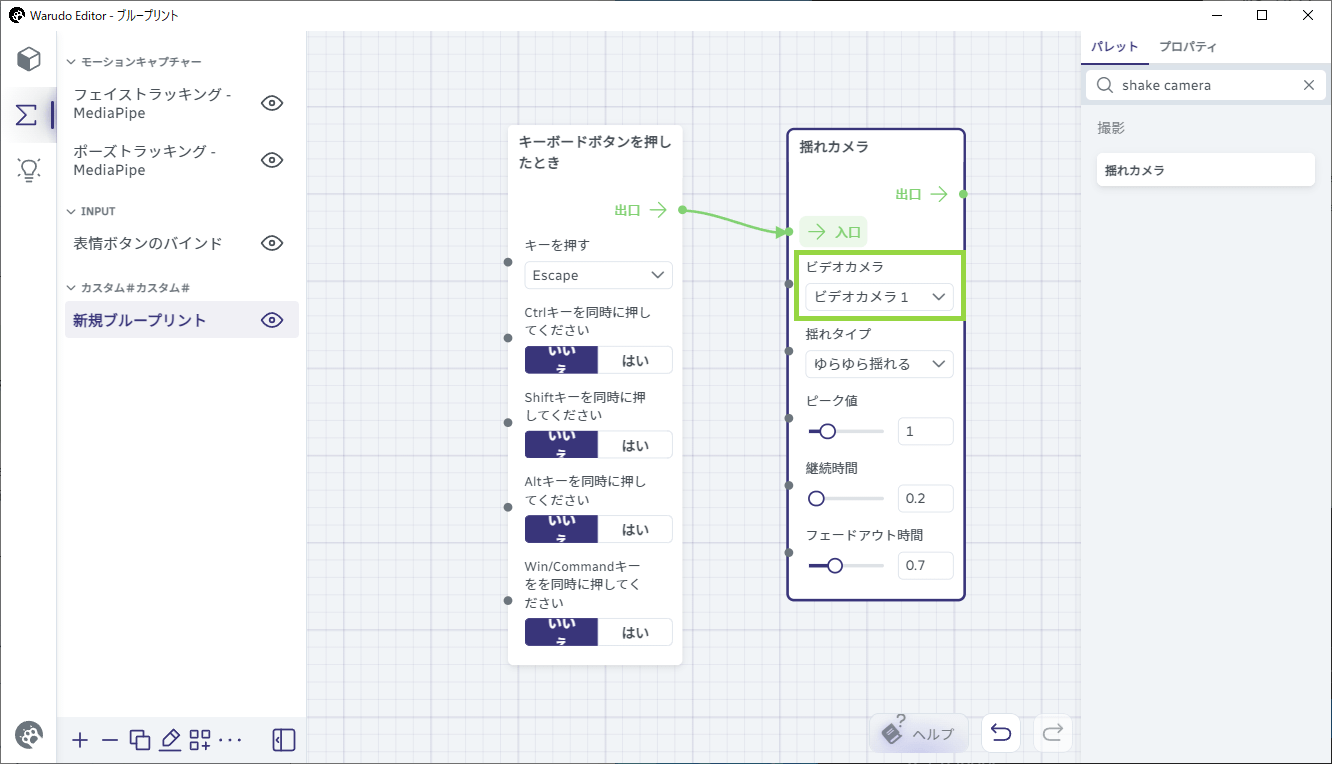This screenshot has height=764, width=1332.
Task: Open the lightbulb icon in sidebar
Action: coord(29,170)
